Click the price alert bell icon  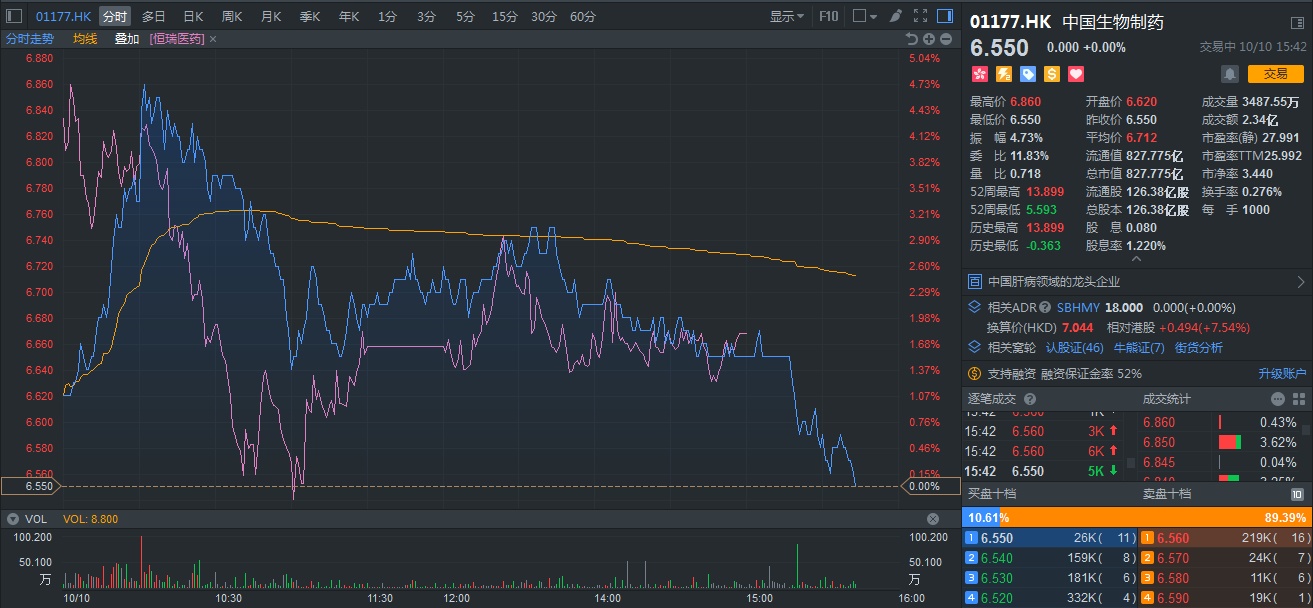click(1229, 74)
